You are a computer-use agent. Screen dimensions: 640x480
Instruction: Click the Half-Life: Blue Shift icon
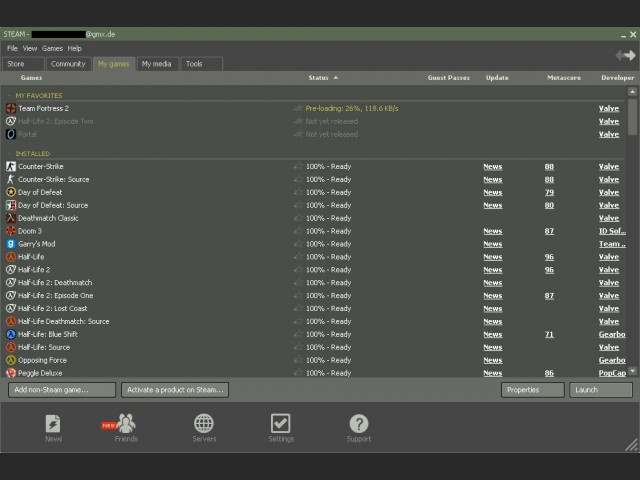[11, 334]
